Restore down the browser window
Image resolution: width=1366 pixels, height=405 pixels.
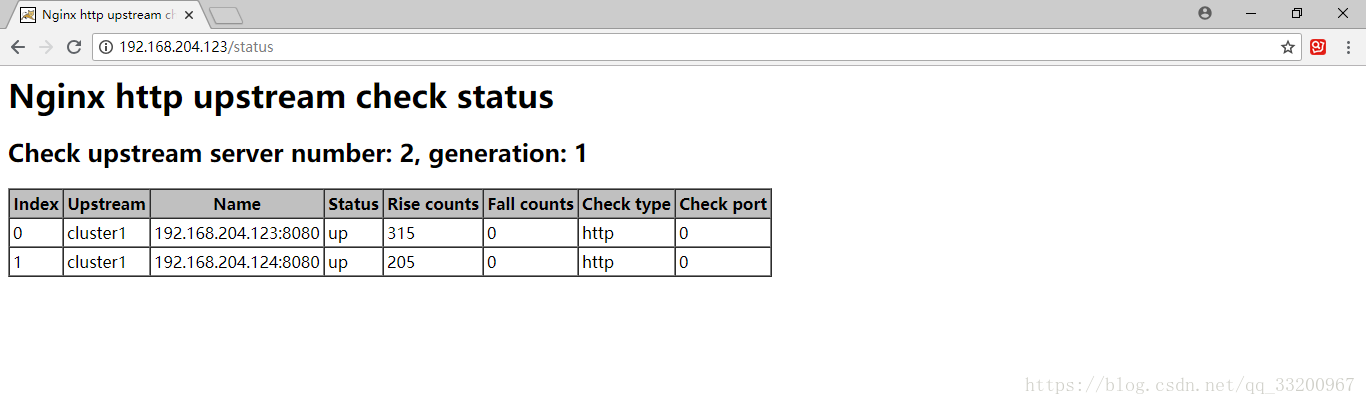(1297, 14)
